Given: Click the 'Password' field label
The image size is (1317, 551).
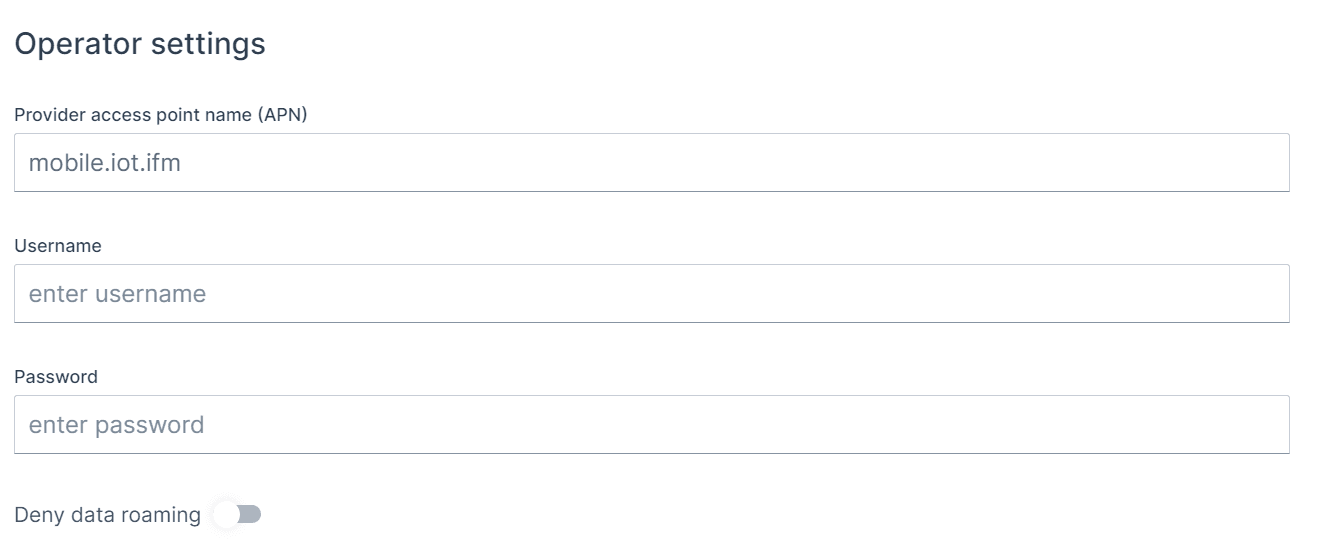Looking at the screenshot, I should coord(56,377).
